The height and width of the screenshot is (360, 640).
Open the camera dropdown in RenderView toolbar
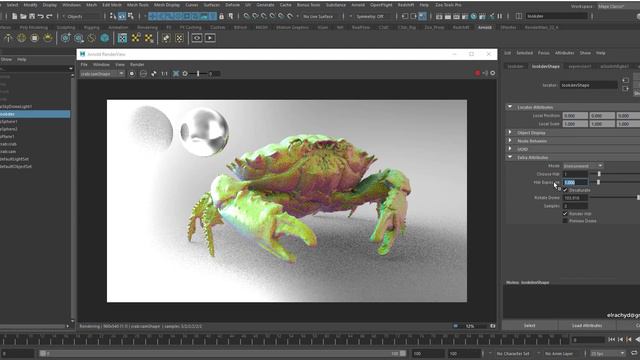[102, 73]
